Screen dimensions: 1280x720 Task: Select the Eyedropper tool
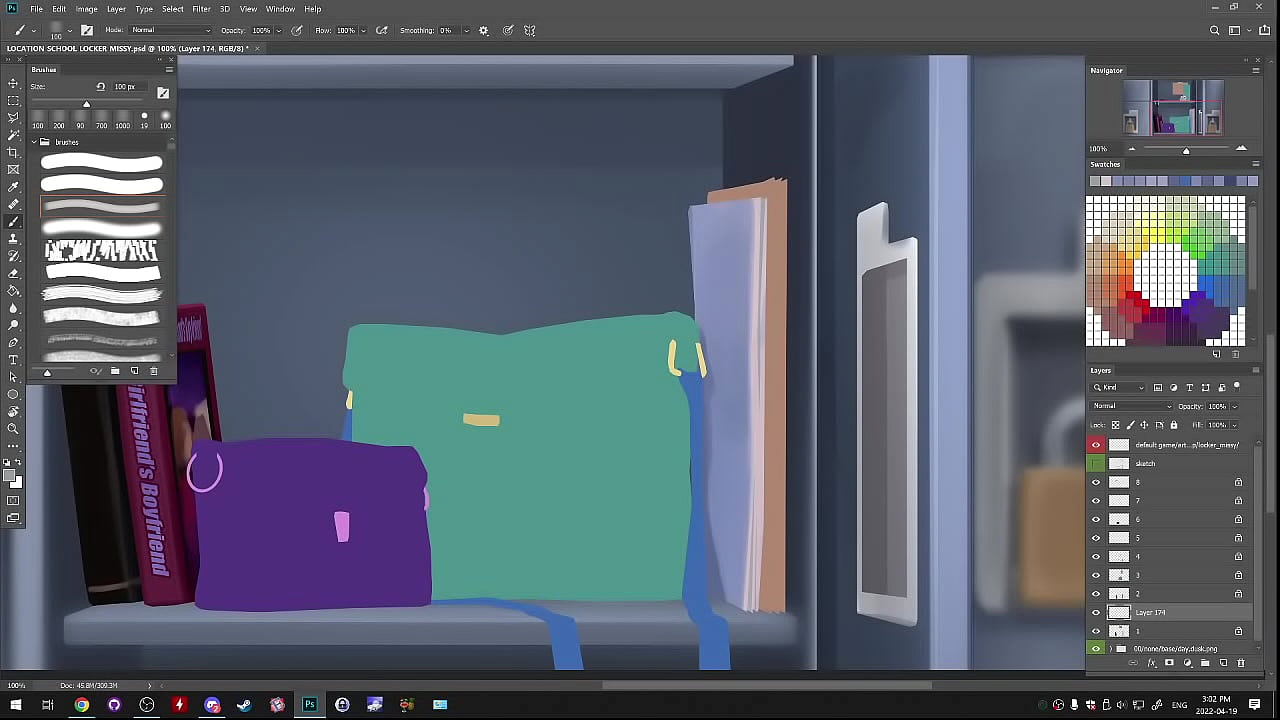pos(13,187)
